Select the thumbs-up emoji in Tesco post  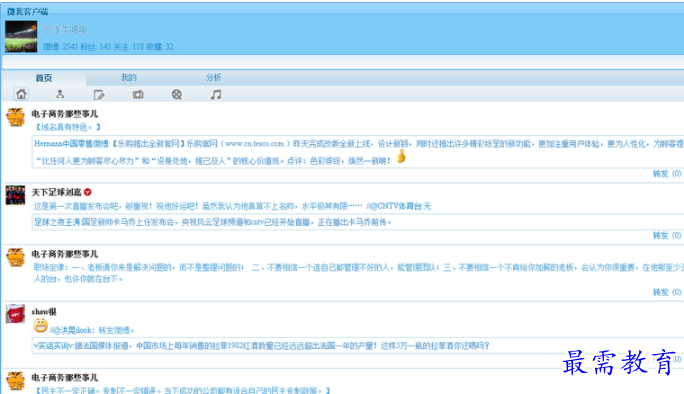tap(401, 156)
